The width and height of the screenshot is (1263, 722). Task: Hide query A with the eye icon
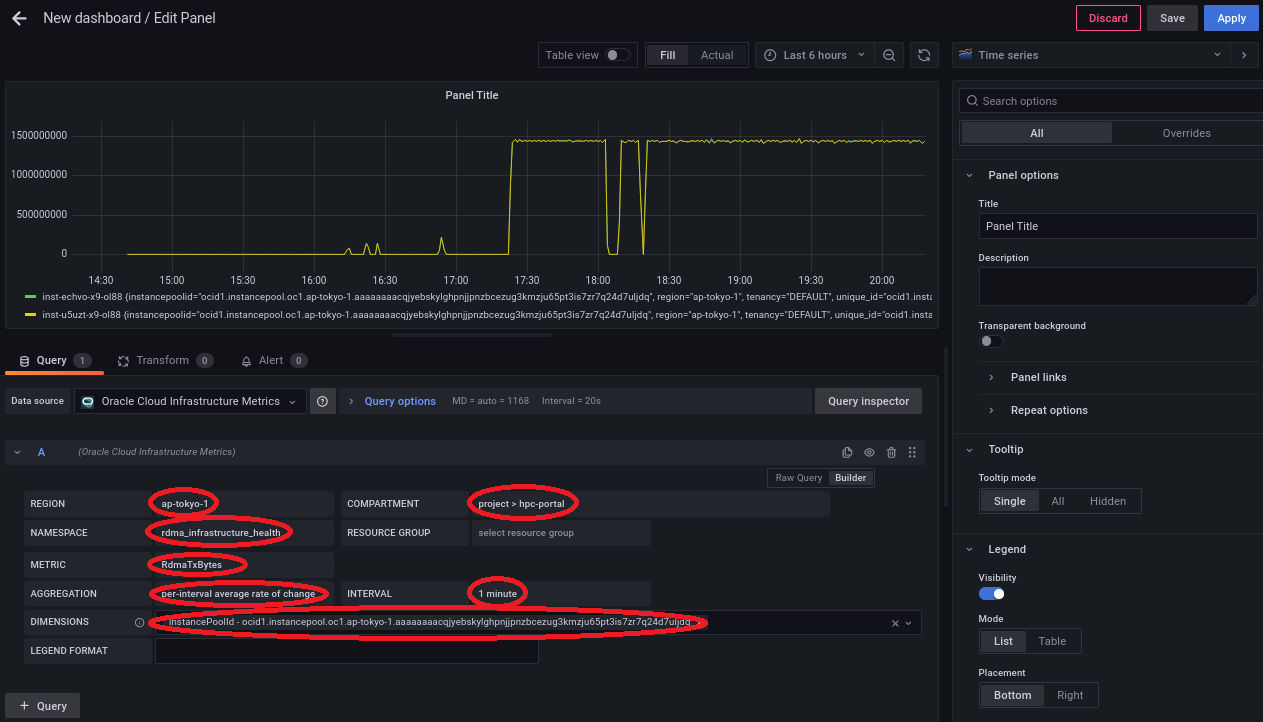869,453
